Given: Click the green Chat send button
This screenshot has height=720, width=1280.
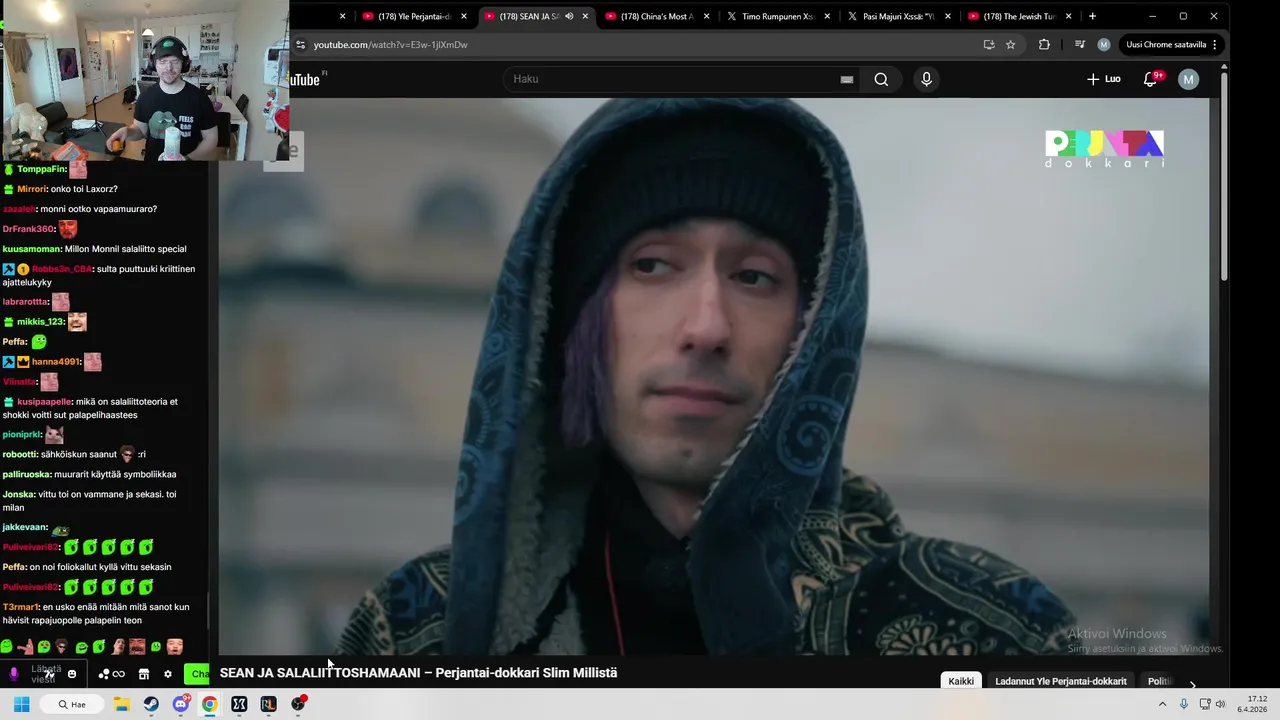Looking at the screenshot, I should [x=198, y=674].
